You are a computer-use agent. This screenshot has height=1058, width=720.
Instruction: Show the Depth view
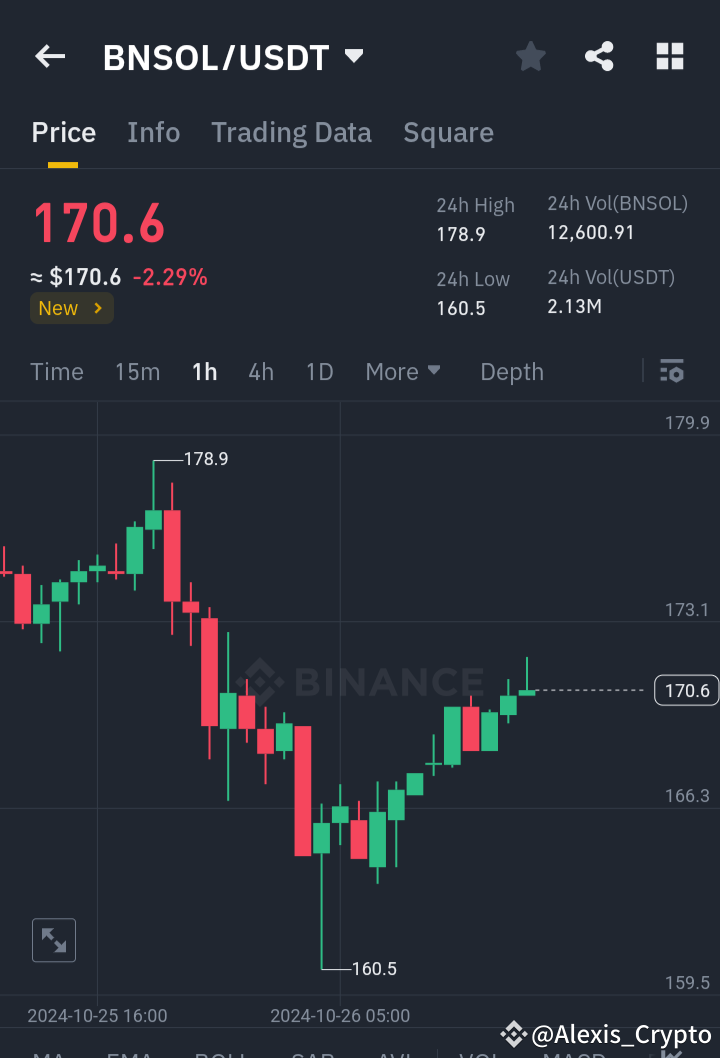tap(511, 371)
